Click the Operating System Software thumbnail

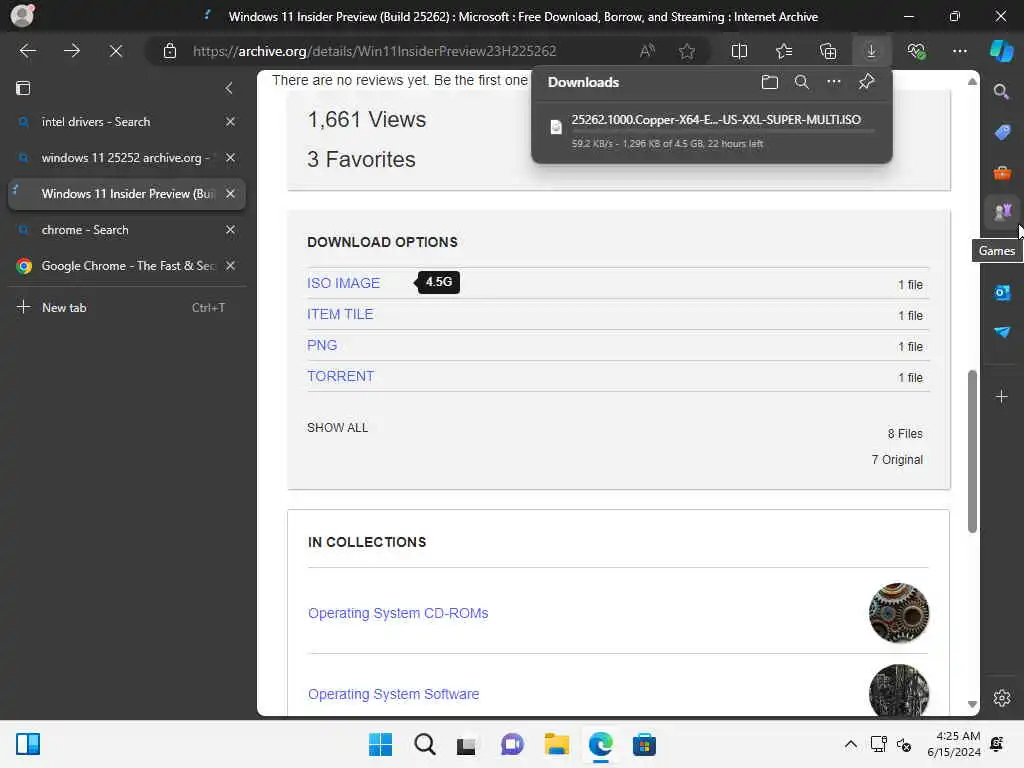pyautogui.click(x=899, y=690)
